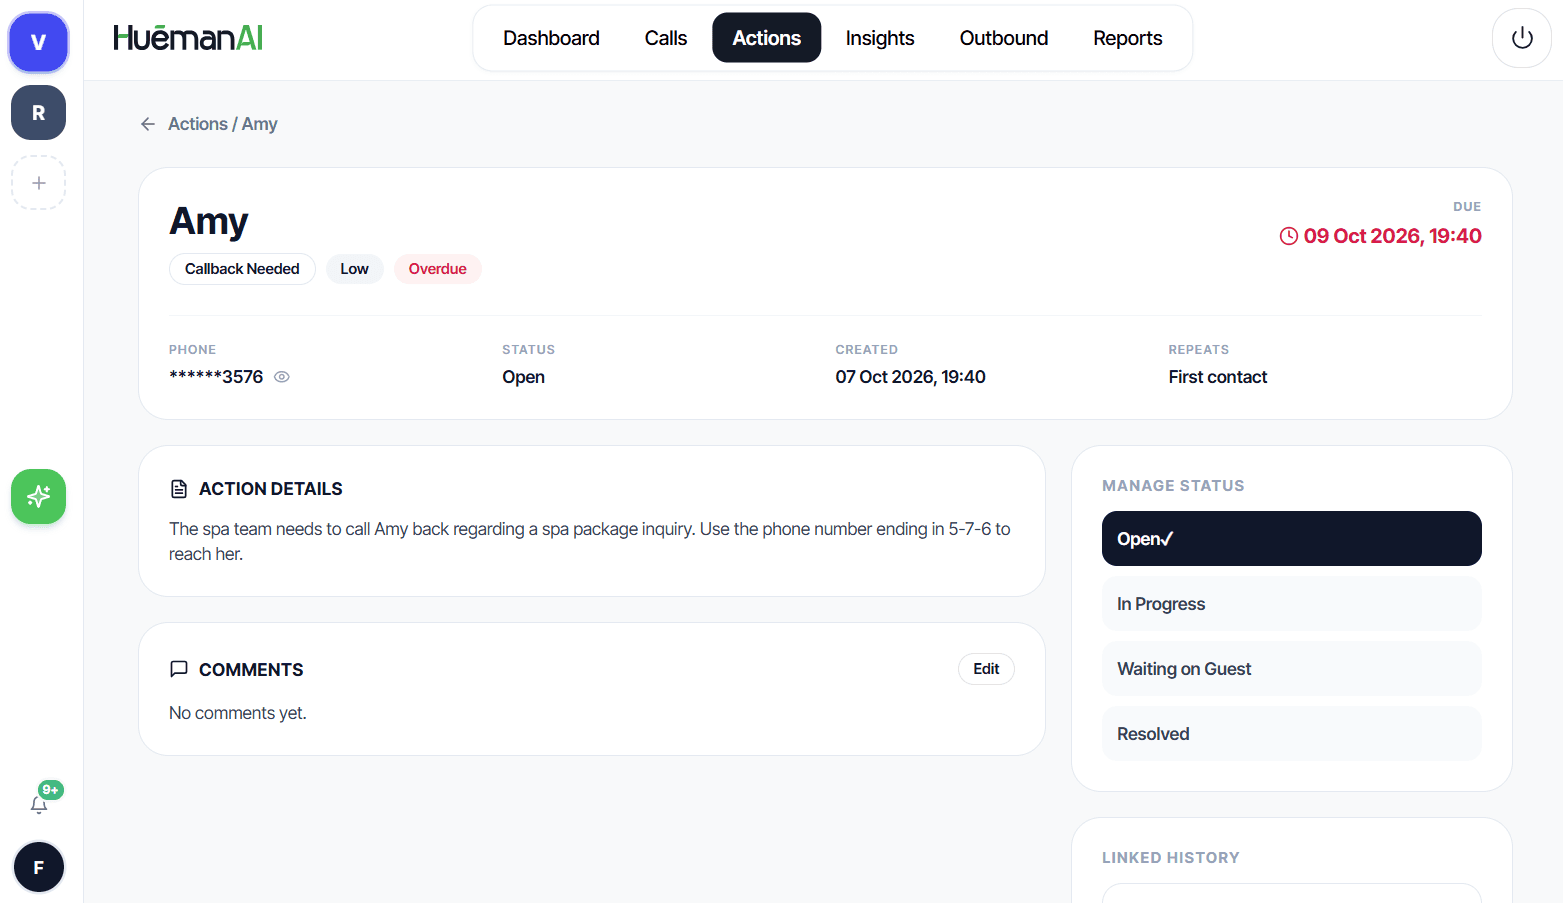
Task: Set status to Waiting on Guest
Action: (x=1292, y=669)
